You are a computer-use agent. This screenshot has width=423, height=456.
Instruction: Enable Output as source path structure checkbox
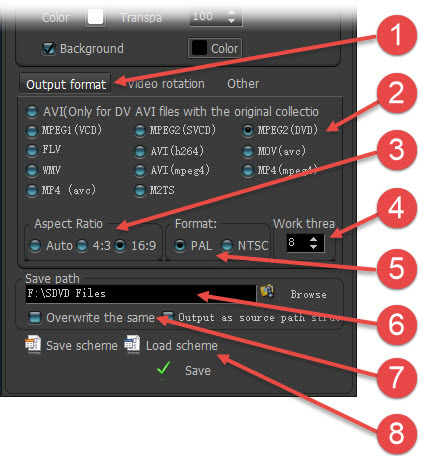click(168, 315)
